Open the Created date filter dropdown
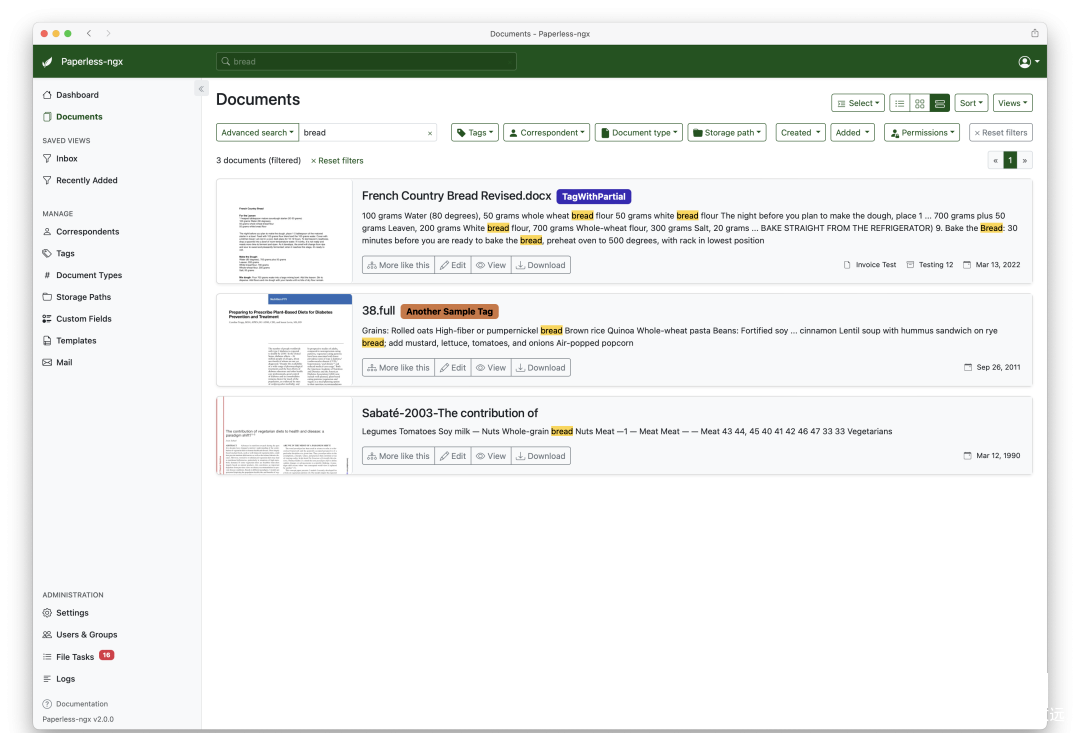 click(x=800, y=133)
